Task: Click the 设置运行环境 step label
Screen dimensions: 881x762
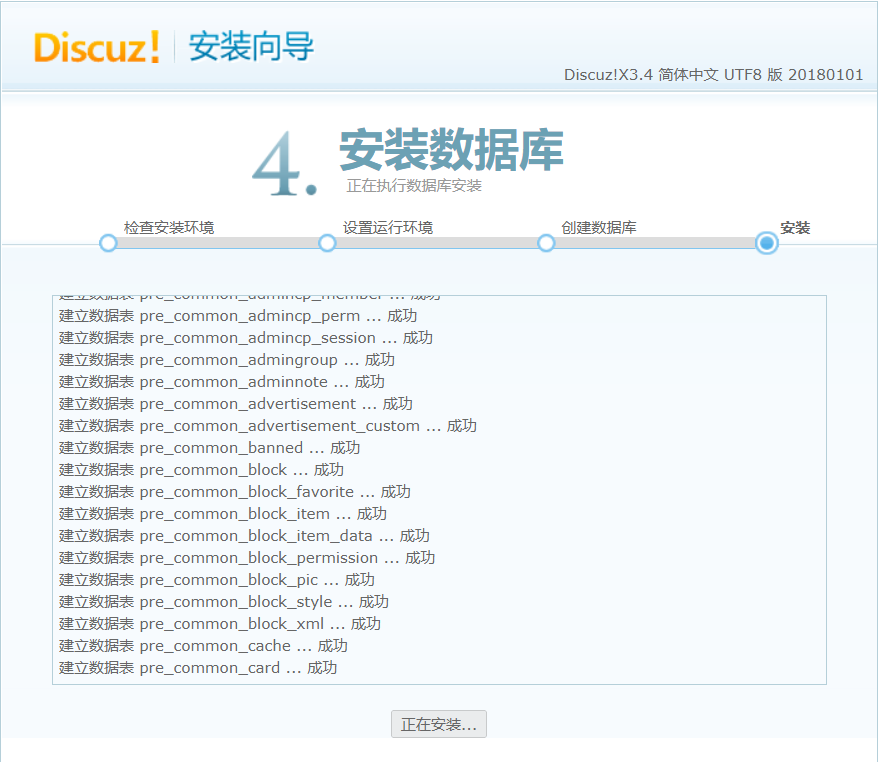Action: point(388,228)
